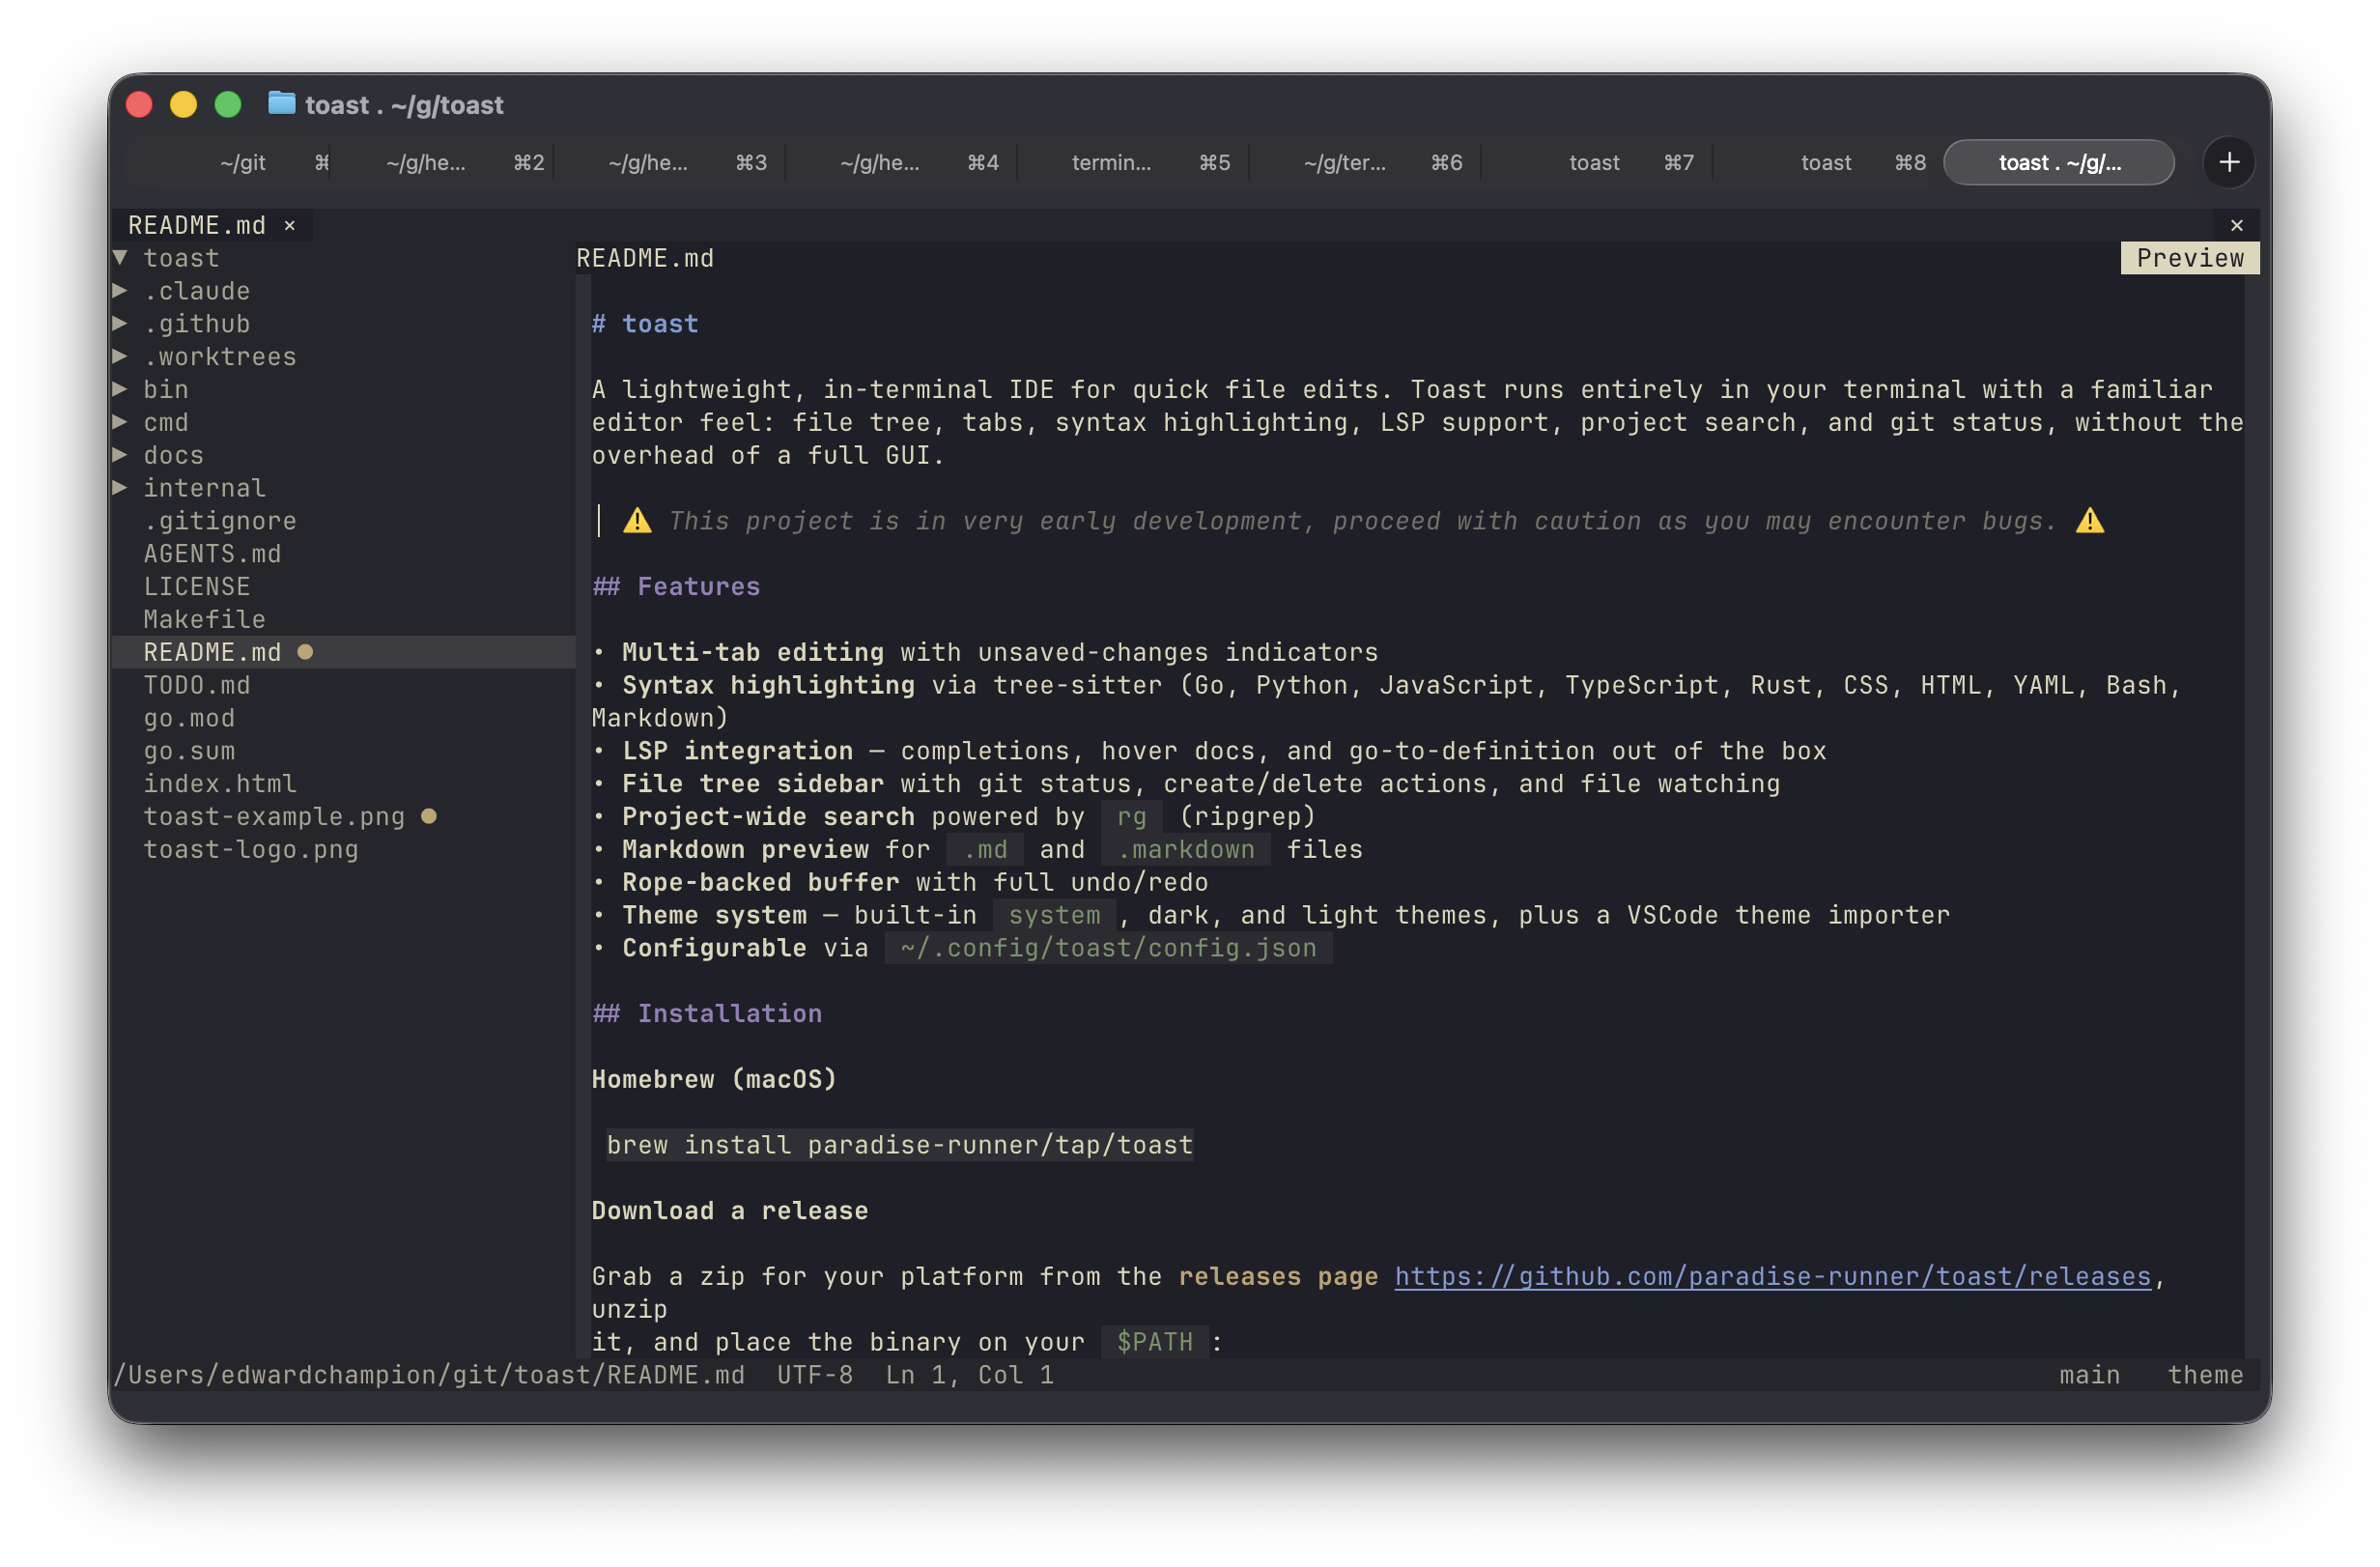Expand the .github folder

click(120, 324)
